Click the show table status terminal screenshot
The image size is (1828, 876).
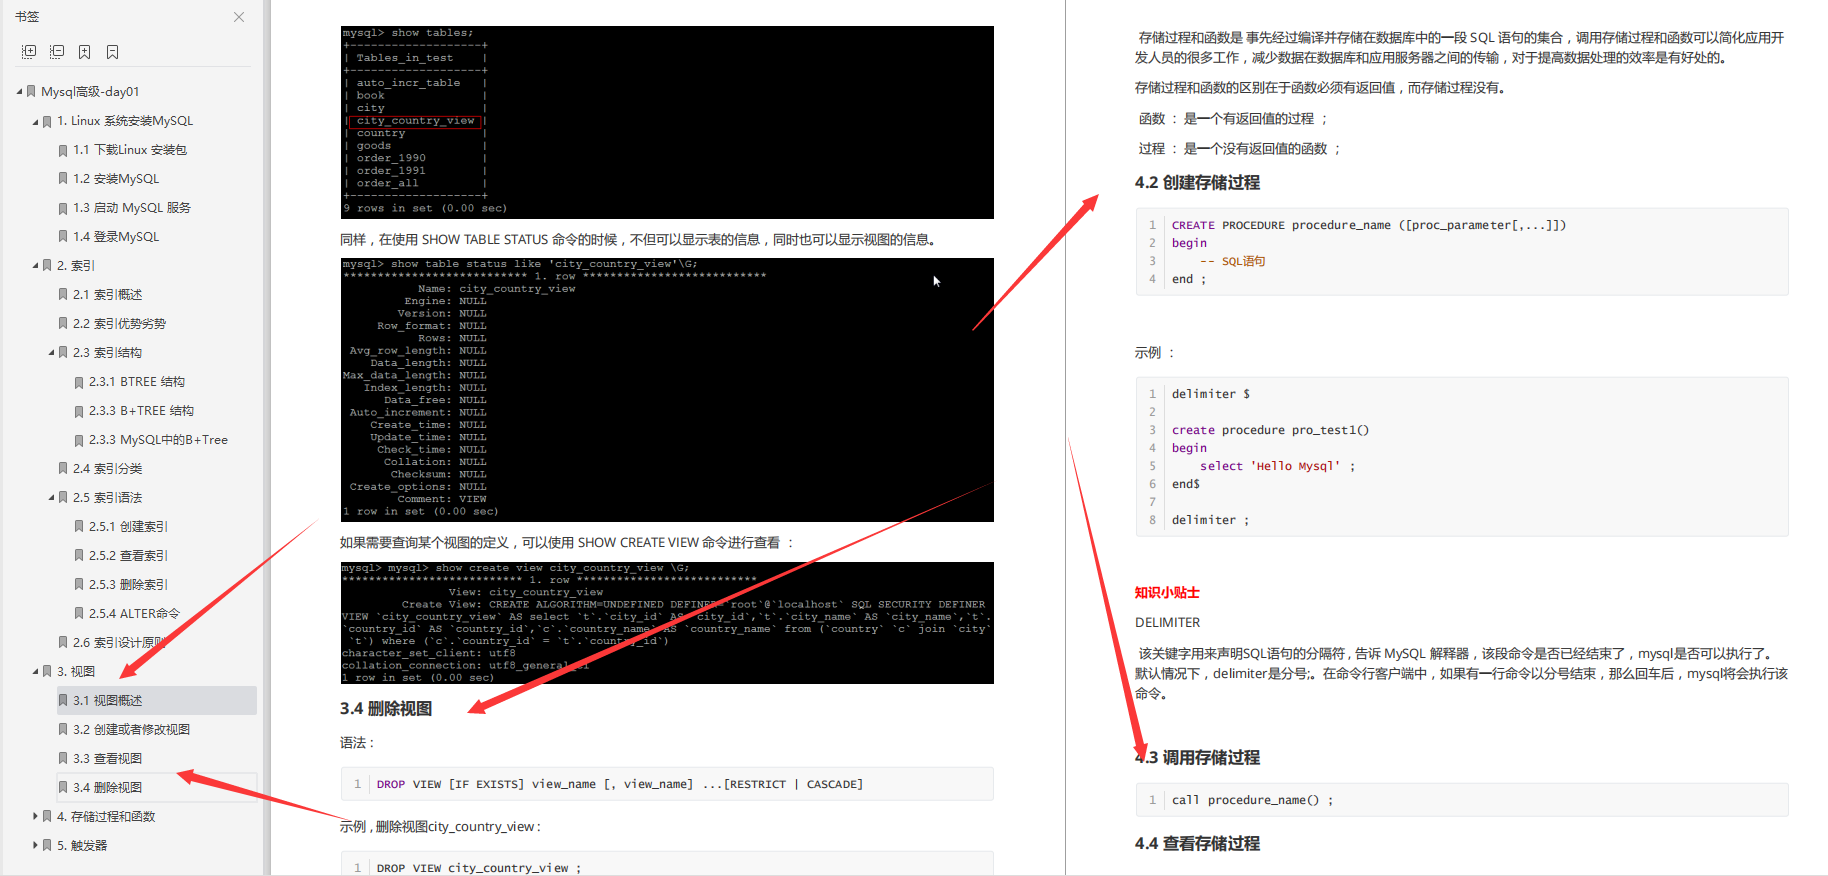coord(667,390)
